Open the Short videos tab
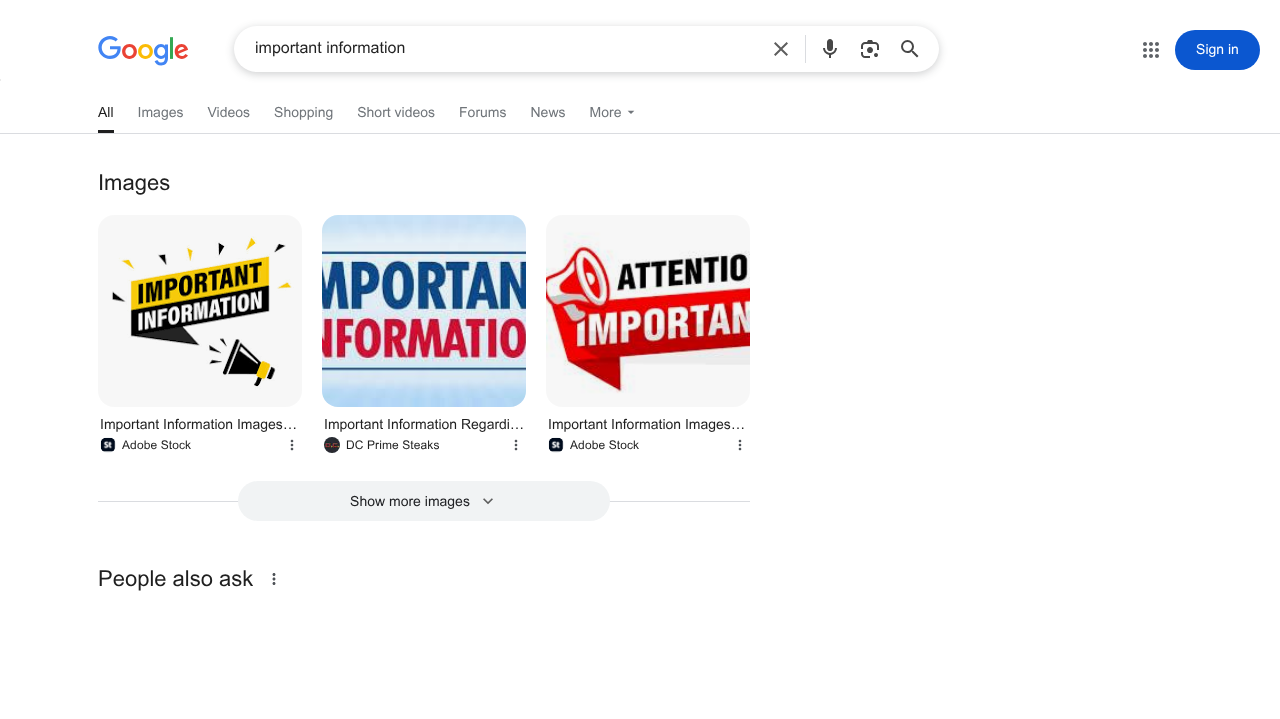Screen dimensions: 1280x719 click(x=396, y=112)
